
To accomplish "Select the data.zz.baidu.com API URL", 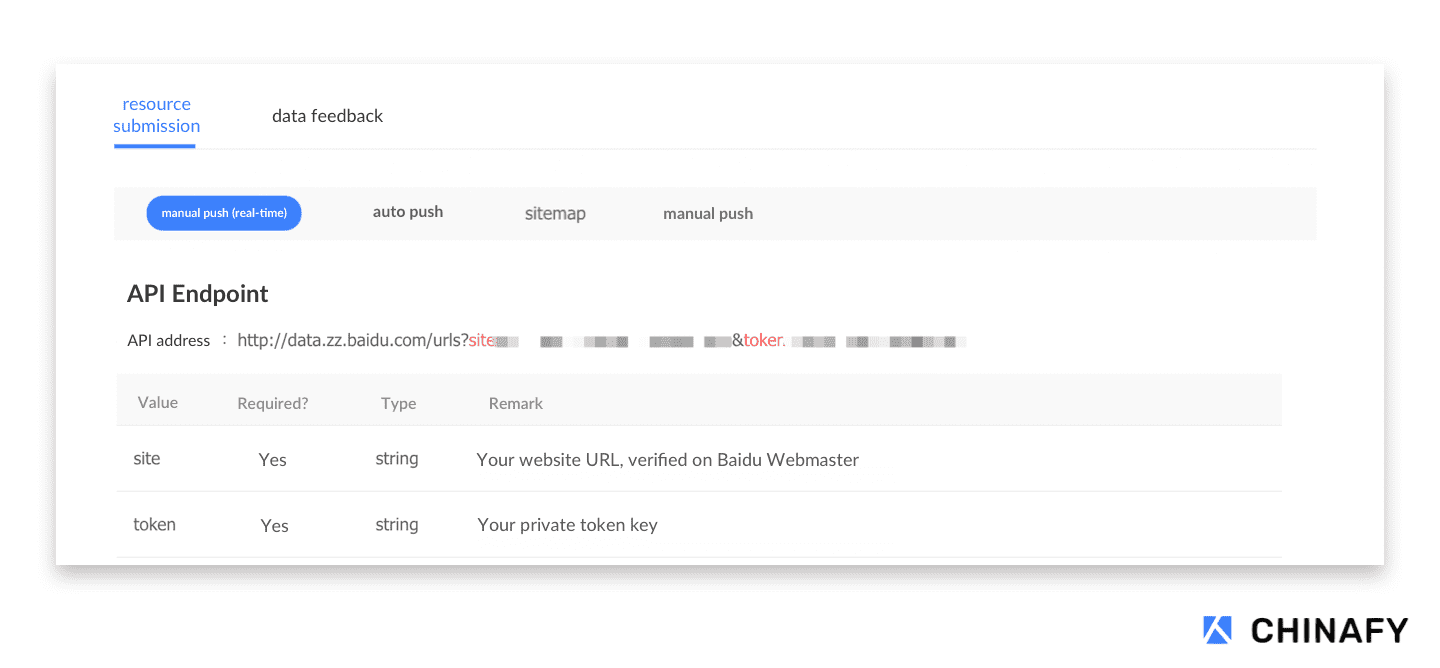I will tap(601, 340).
